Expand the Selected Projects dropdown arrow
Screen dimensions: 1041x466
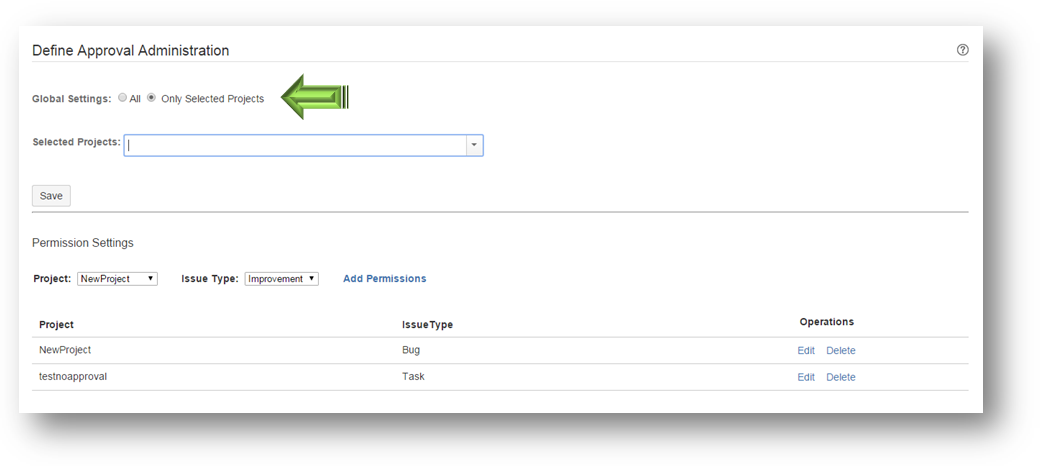tap(474, 146)
